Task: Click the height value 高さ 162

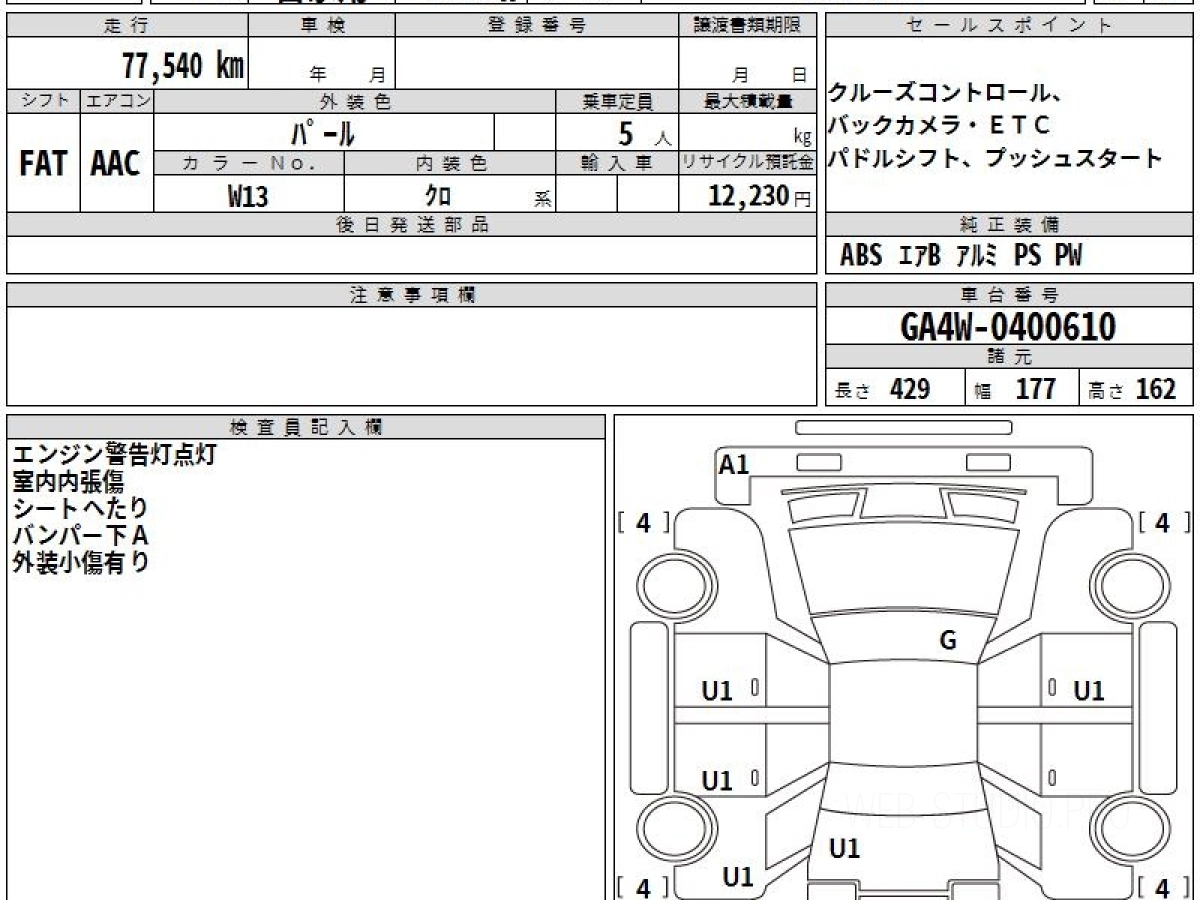Action: [x=1133, y=389]
